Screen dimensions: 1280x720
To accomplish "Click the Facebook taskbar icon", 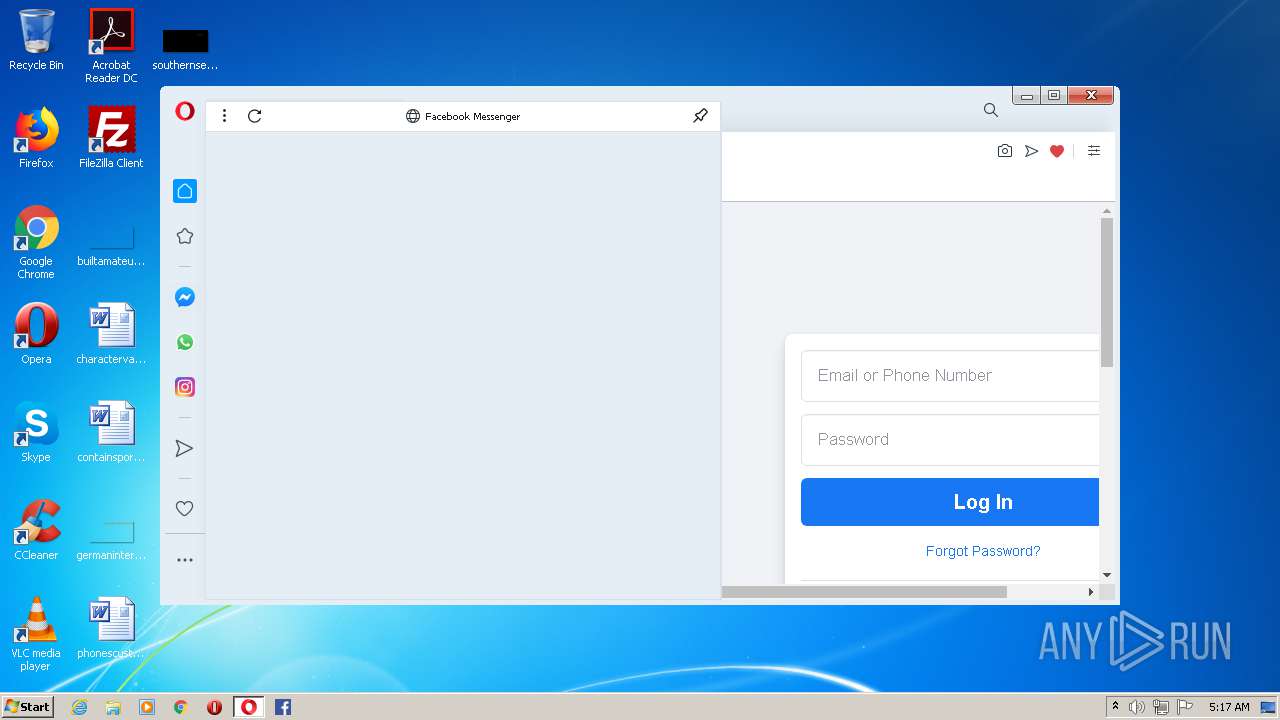I will tap(283, 707).
